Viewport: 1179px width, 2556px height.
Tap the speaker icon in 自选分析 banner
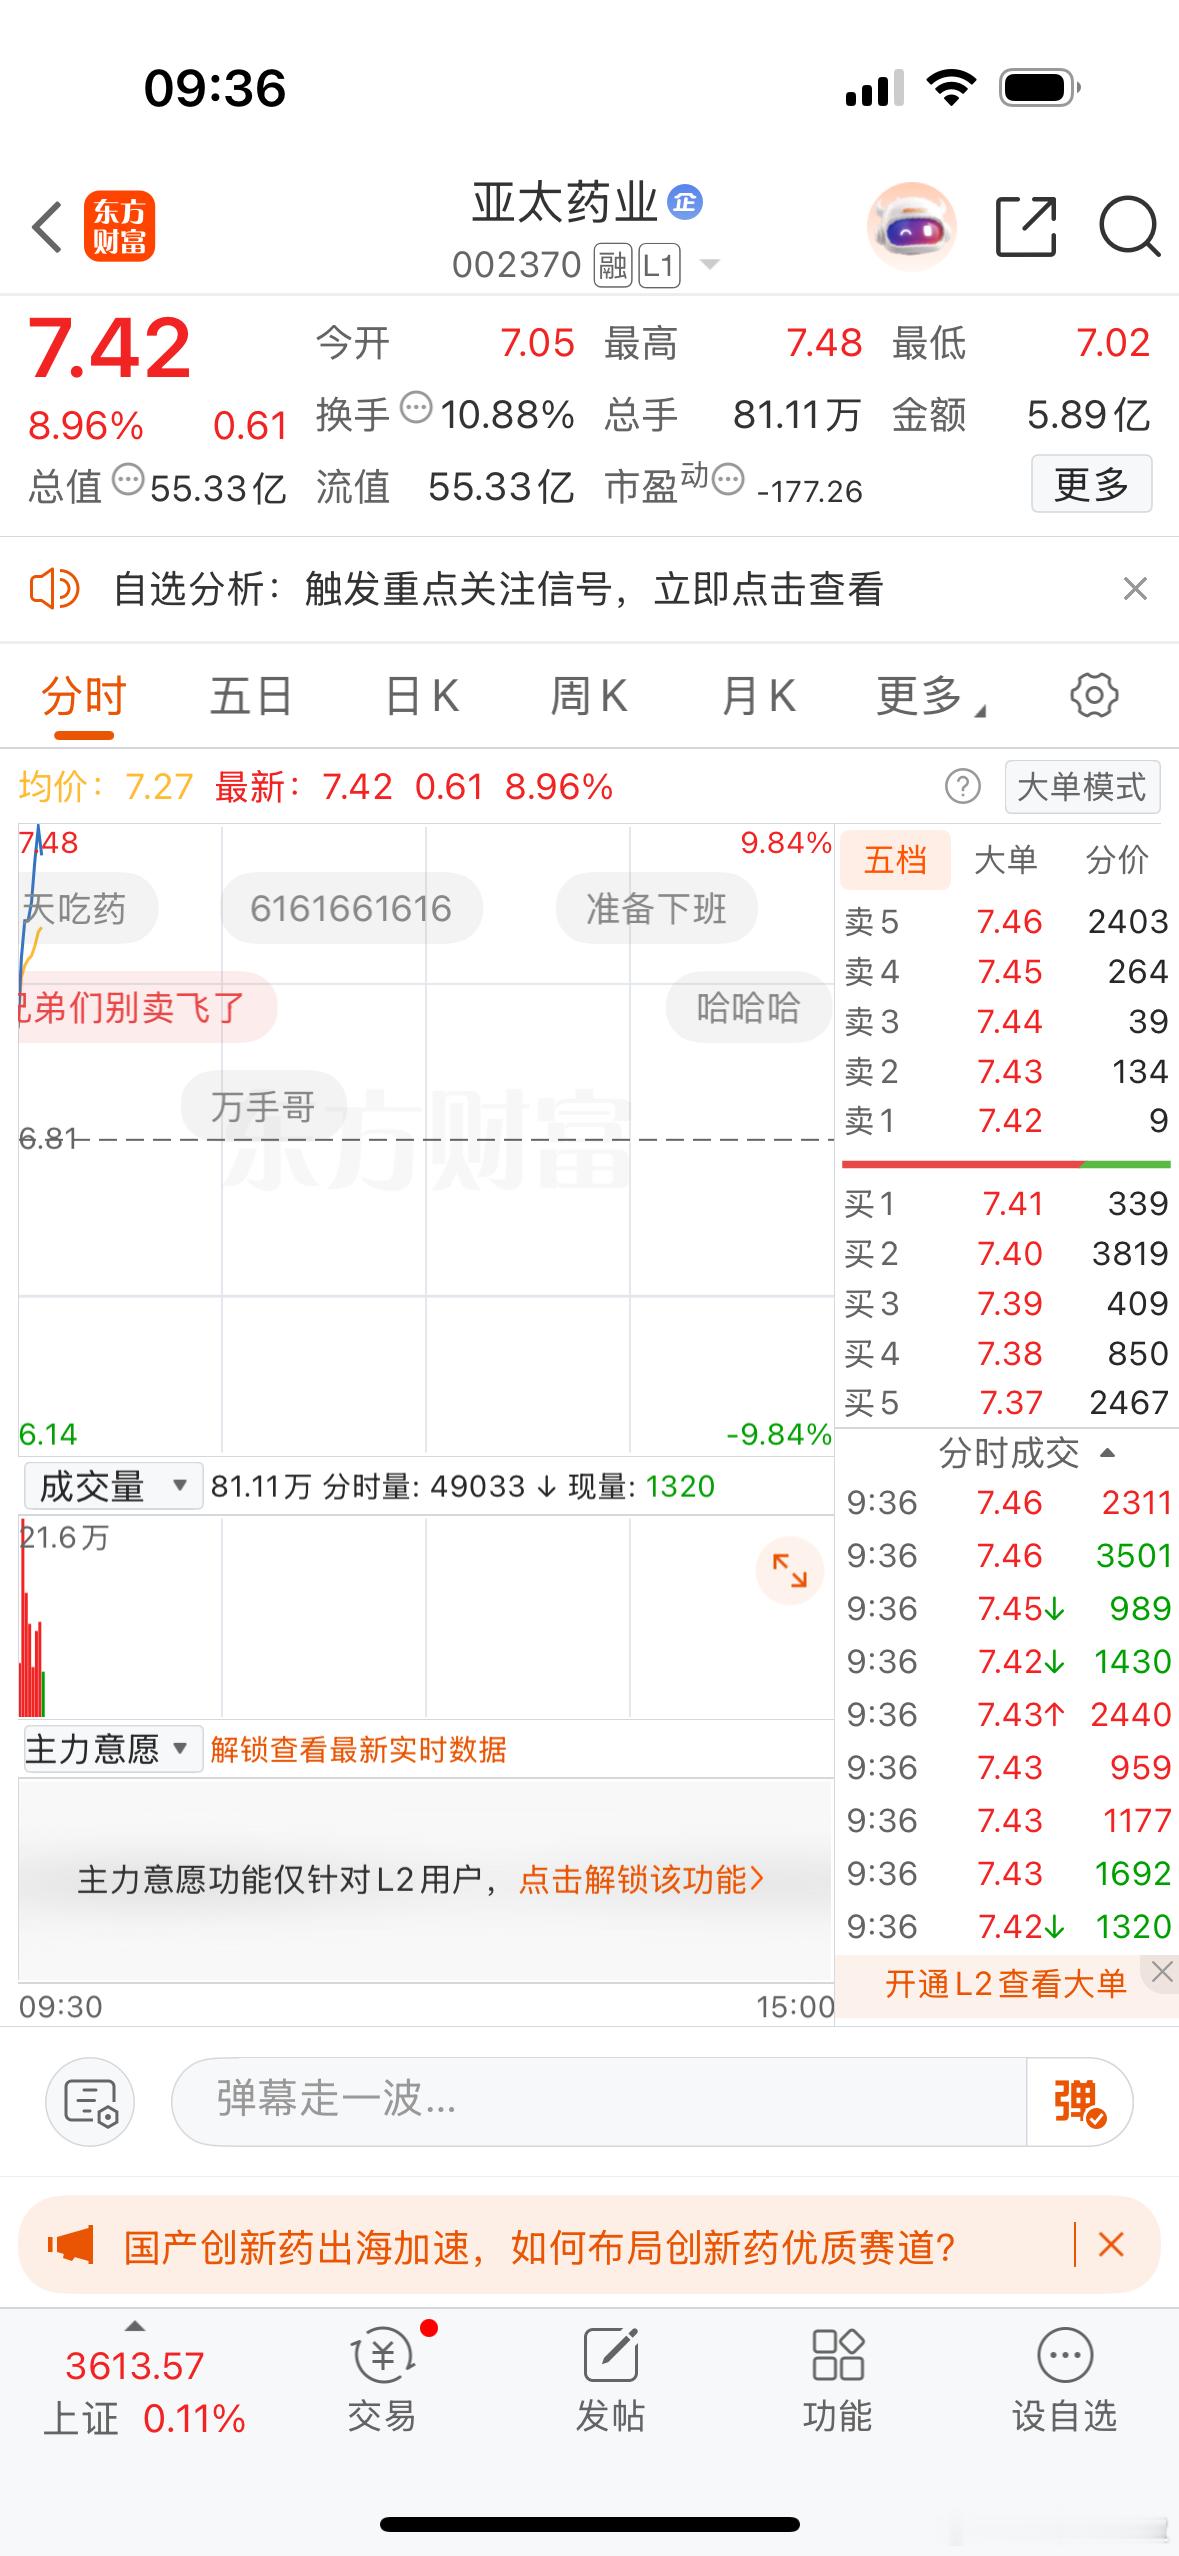54,589
